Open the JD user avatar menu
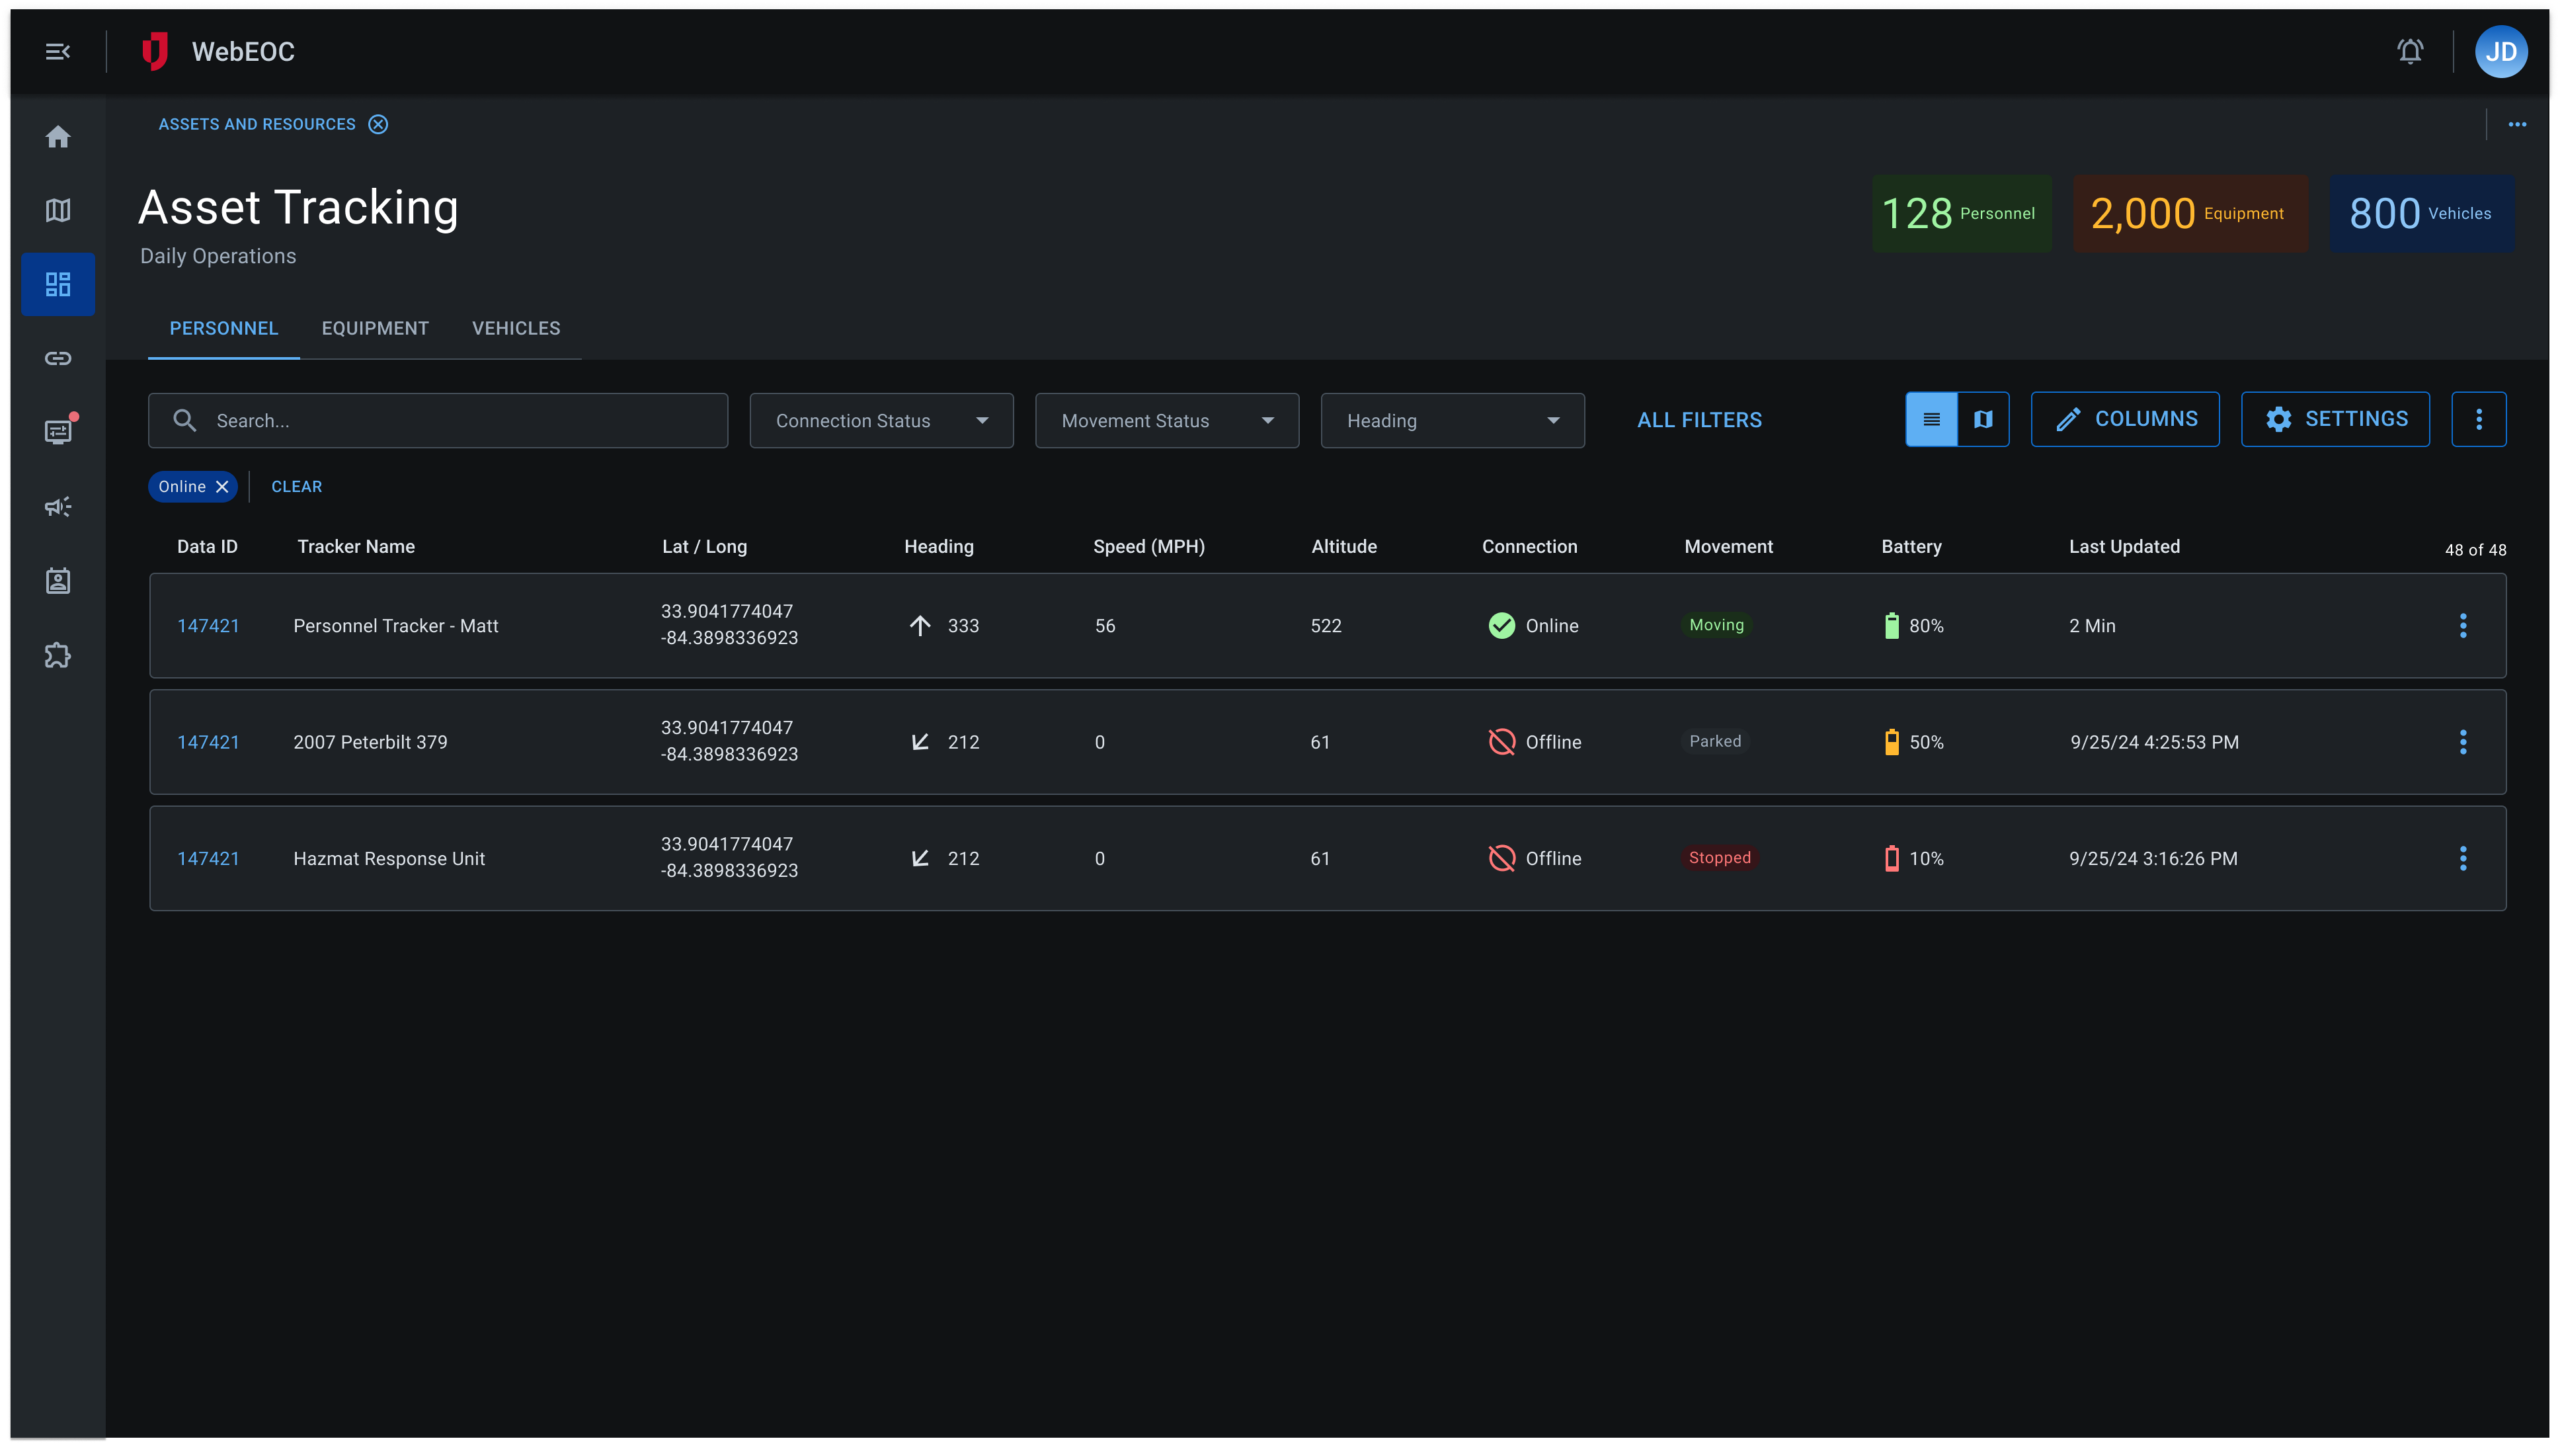The height and width of the screenshot is (1443, 2560). 2501,51
